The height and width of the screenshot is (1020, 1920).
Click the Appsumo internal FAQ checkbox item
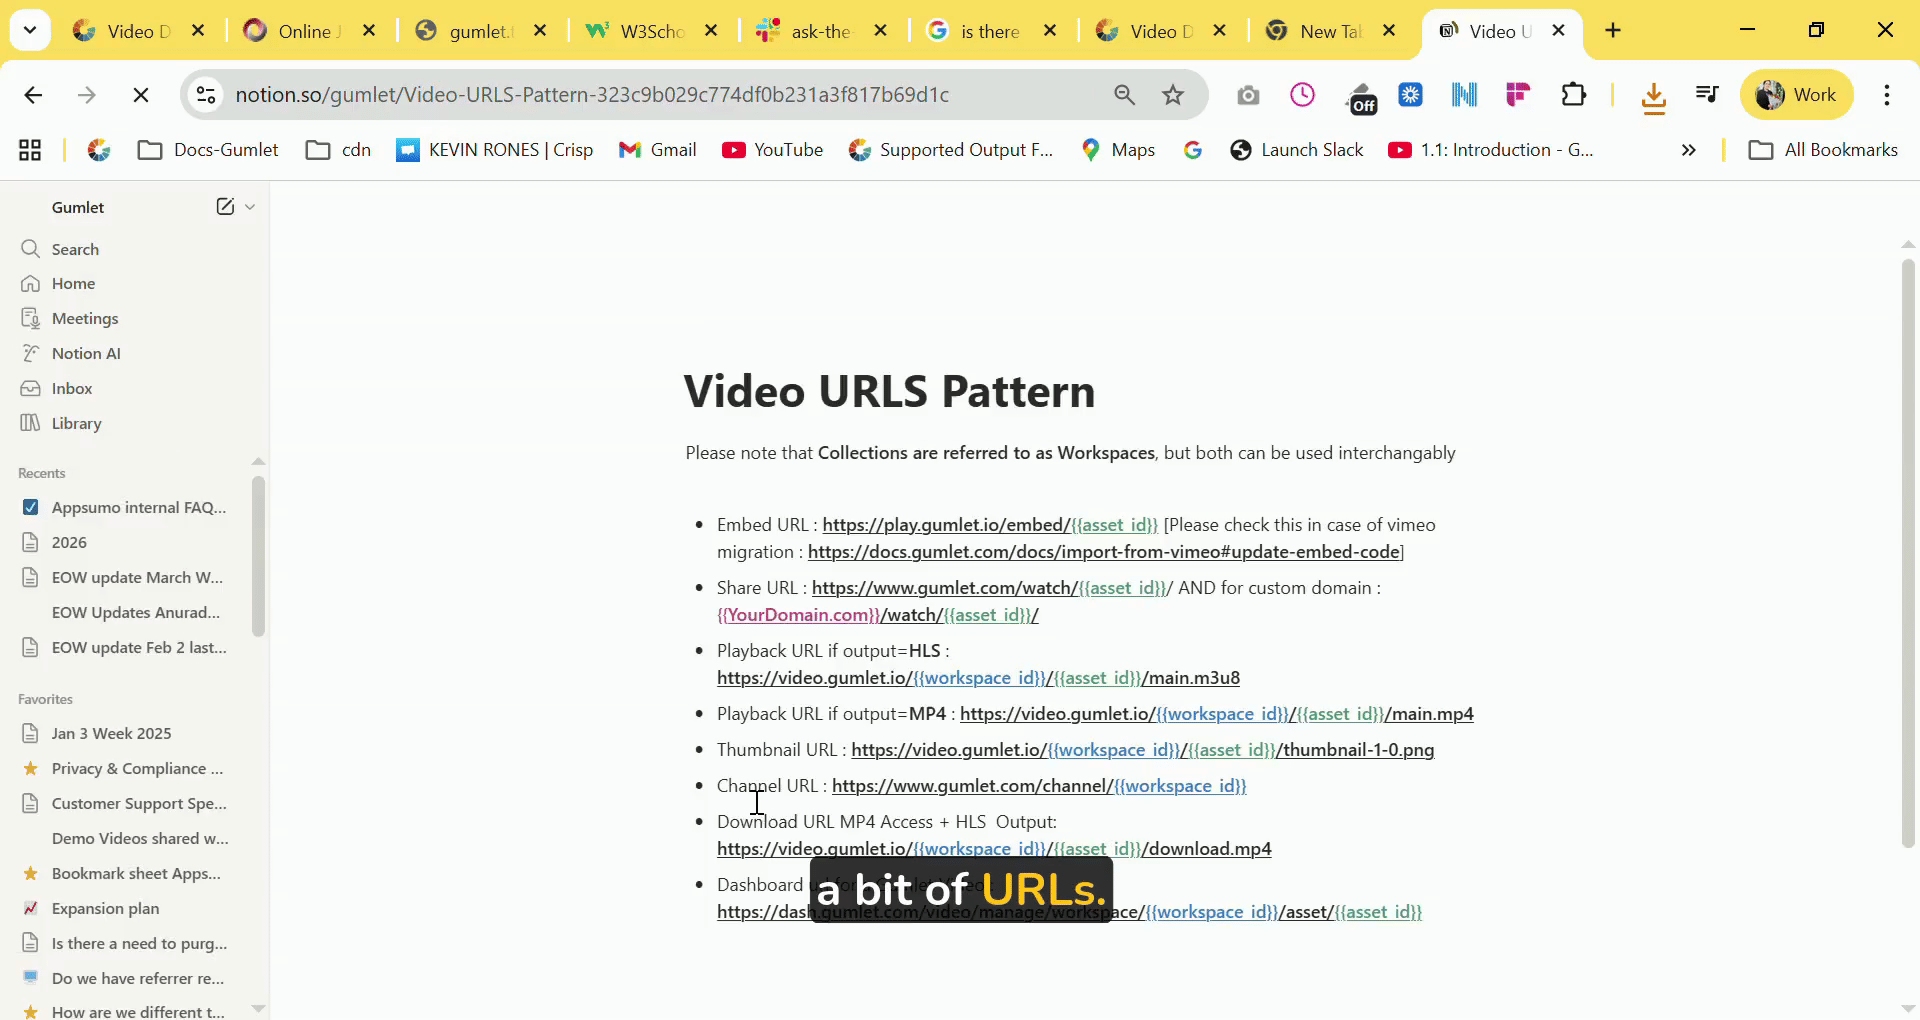139,507
